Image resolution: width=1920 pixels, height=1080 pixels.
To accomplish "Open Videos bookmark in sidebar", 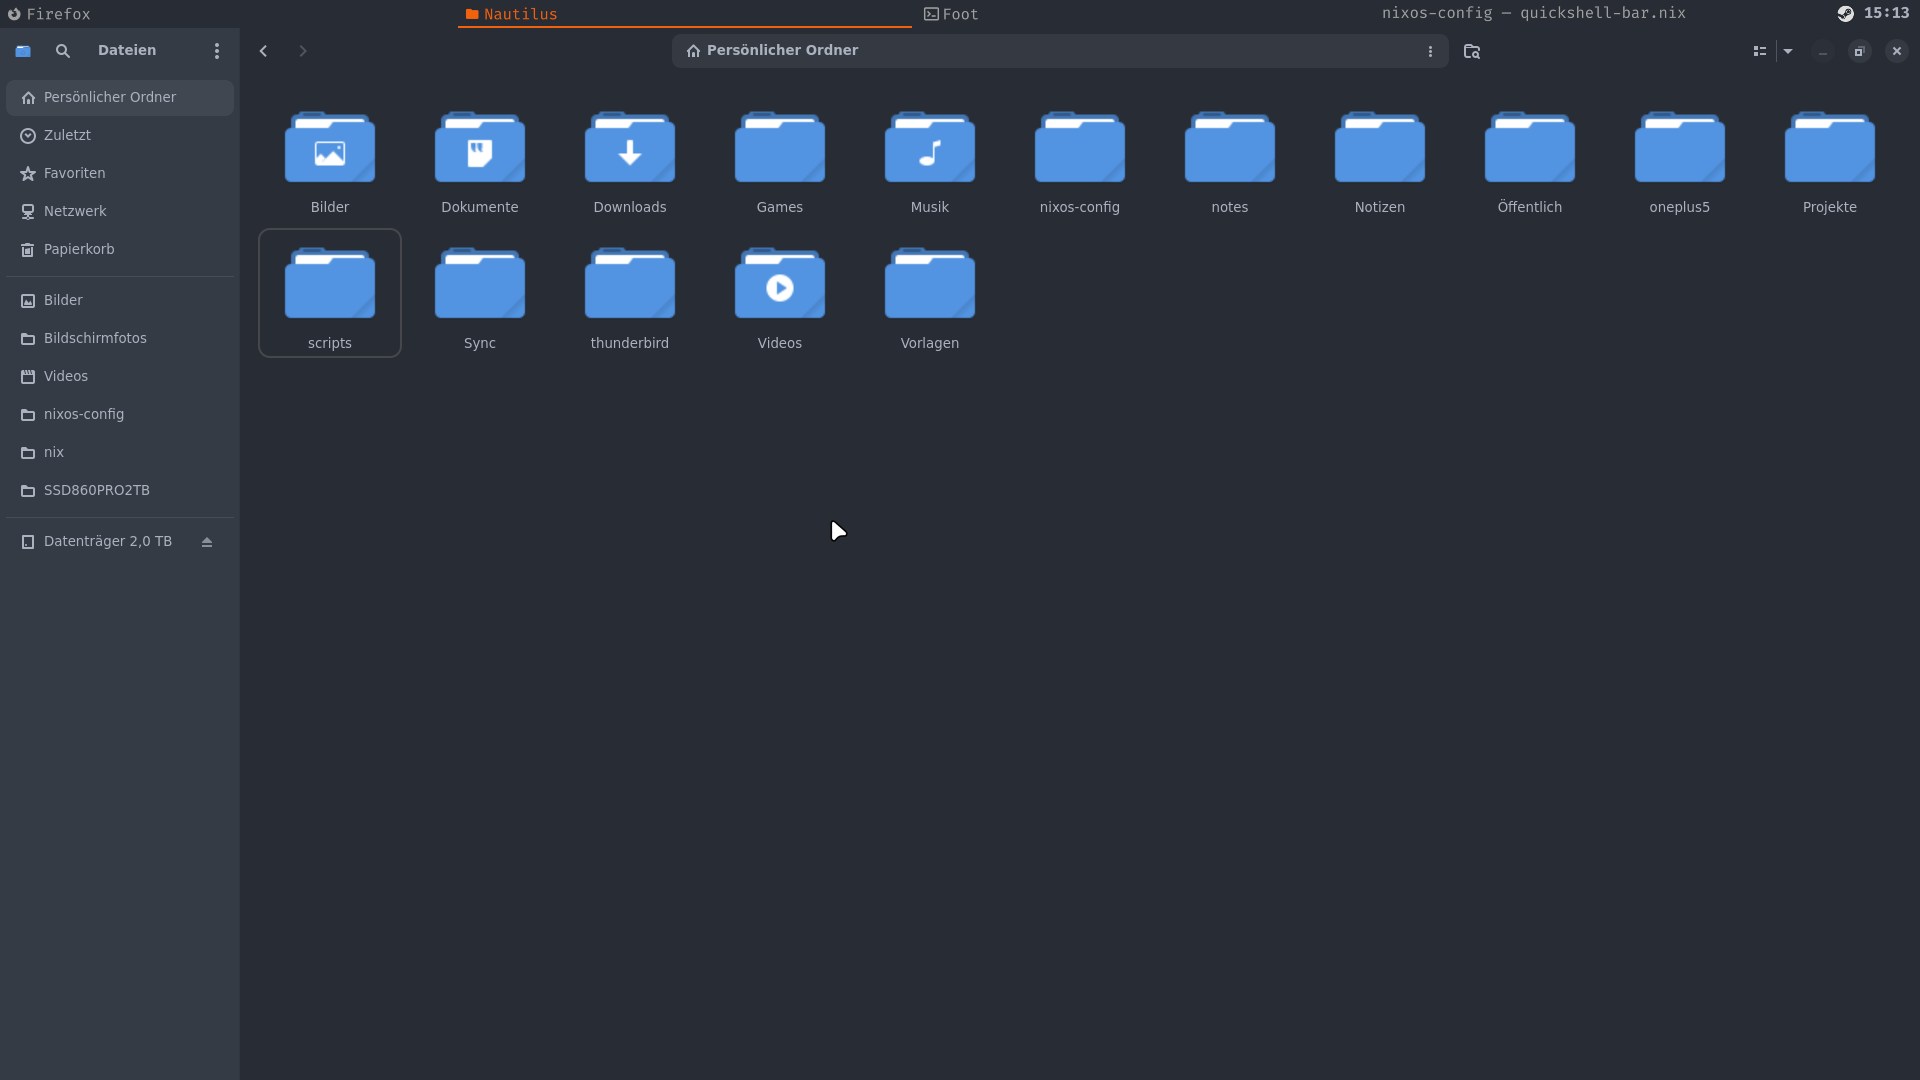I will (120, 377).
